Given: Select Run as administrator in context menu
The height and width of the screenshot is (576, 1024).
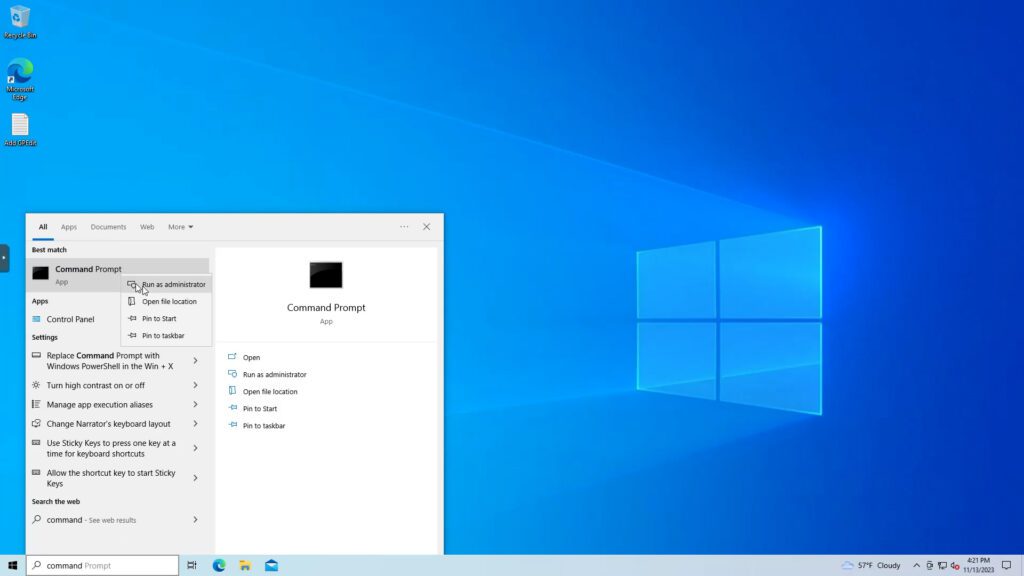Looking at the screenshot, I should pos(173,284).
